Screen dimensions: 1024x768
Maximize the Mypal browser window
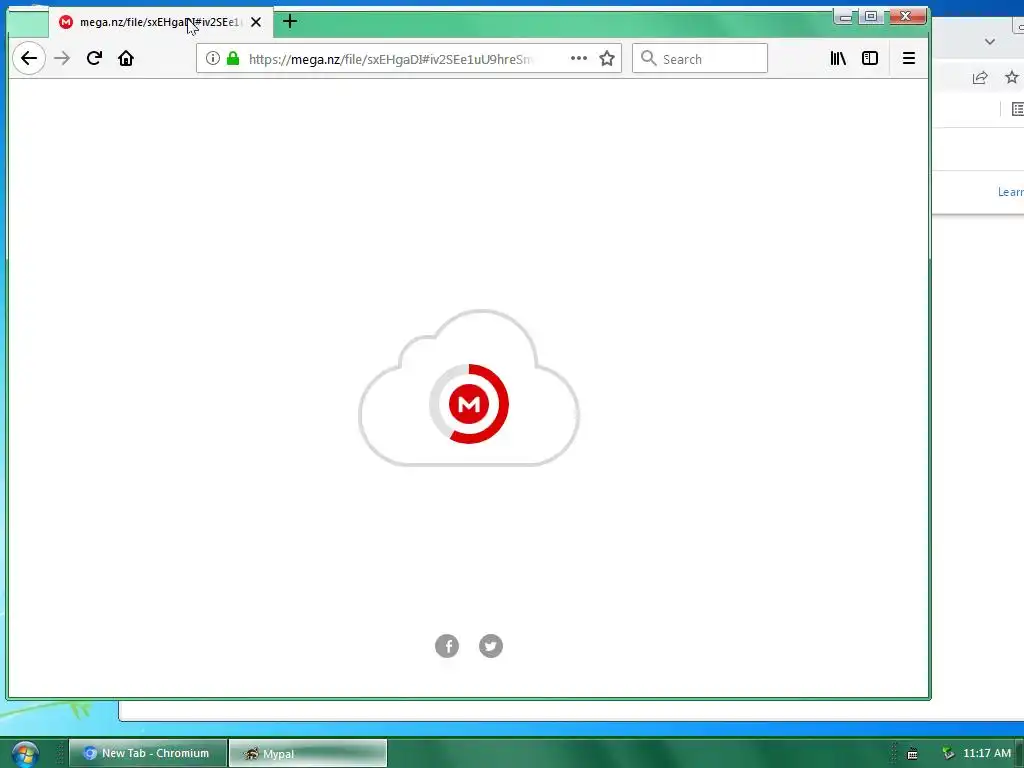[871, 16]
